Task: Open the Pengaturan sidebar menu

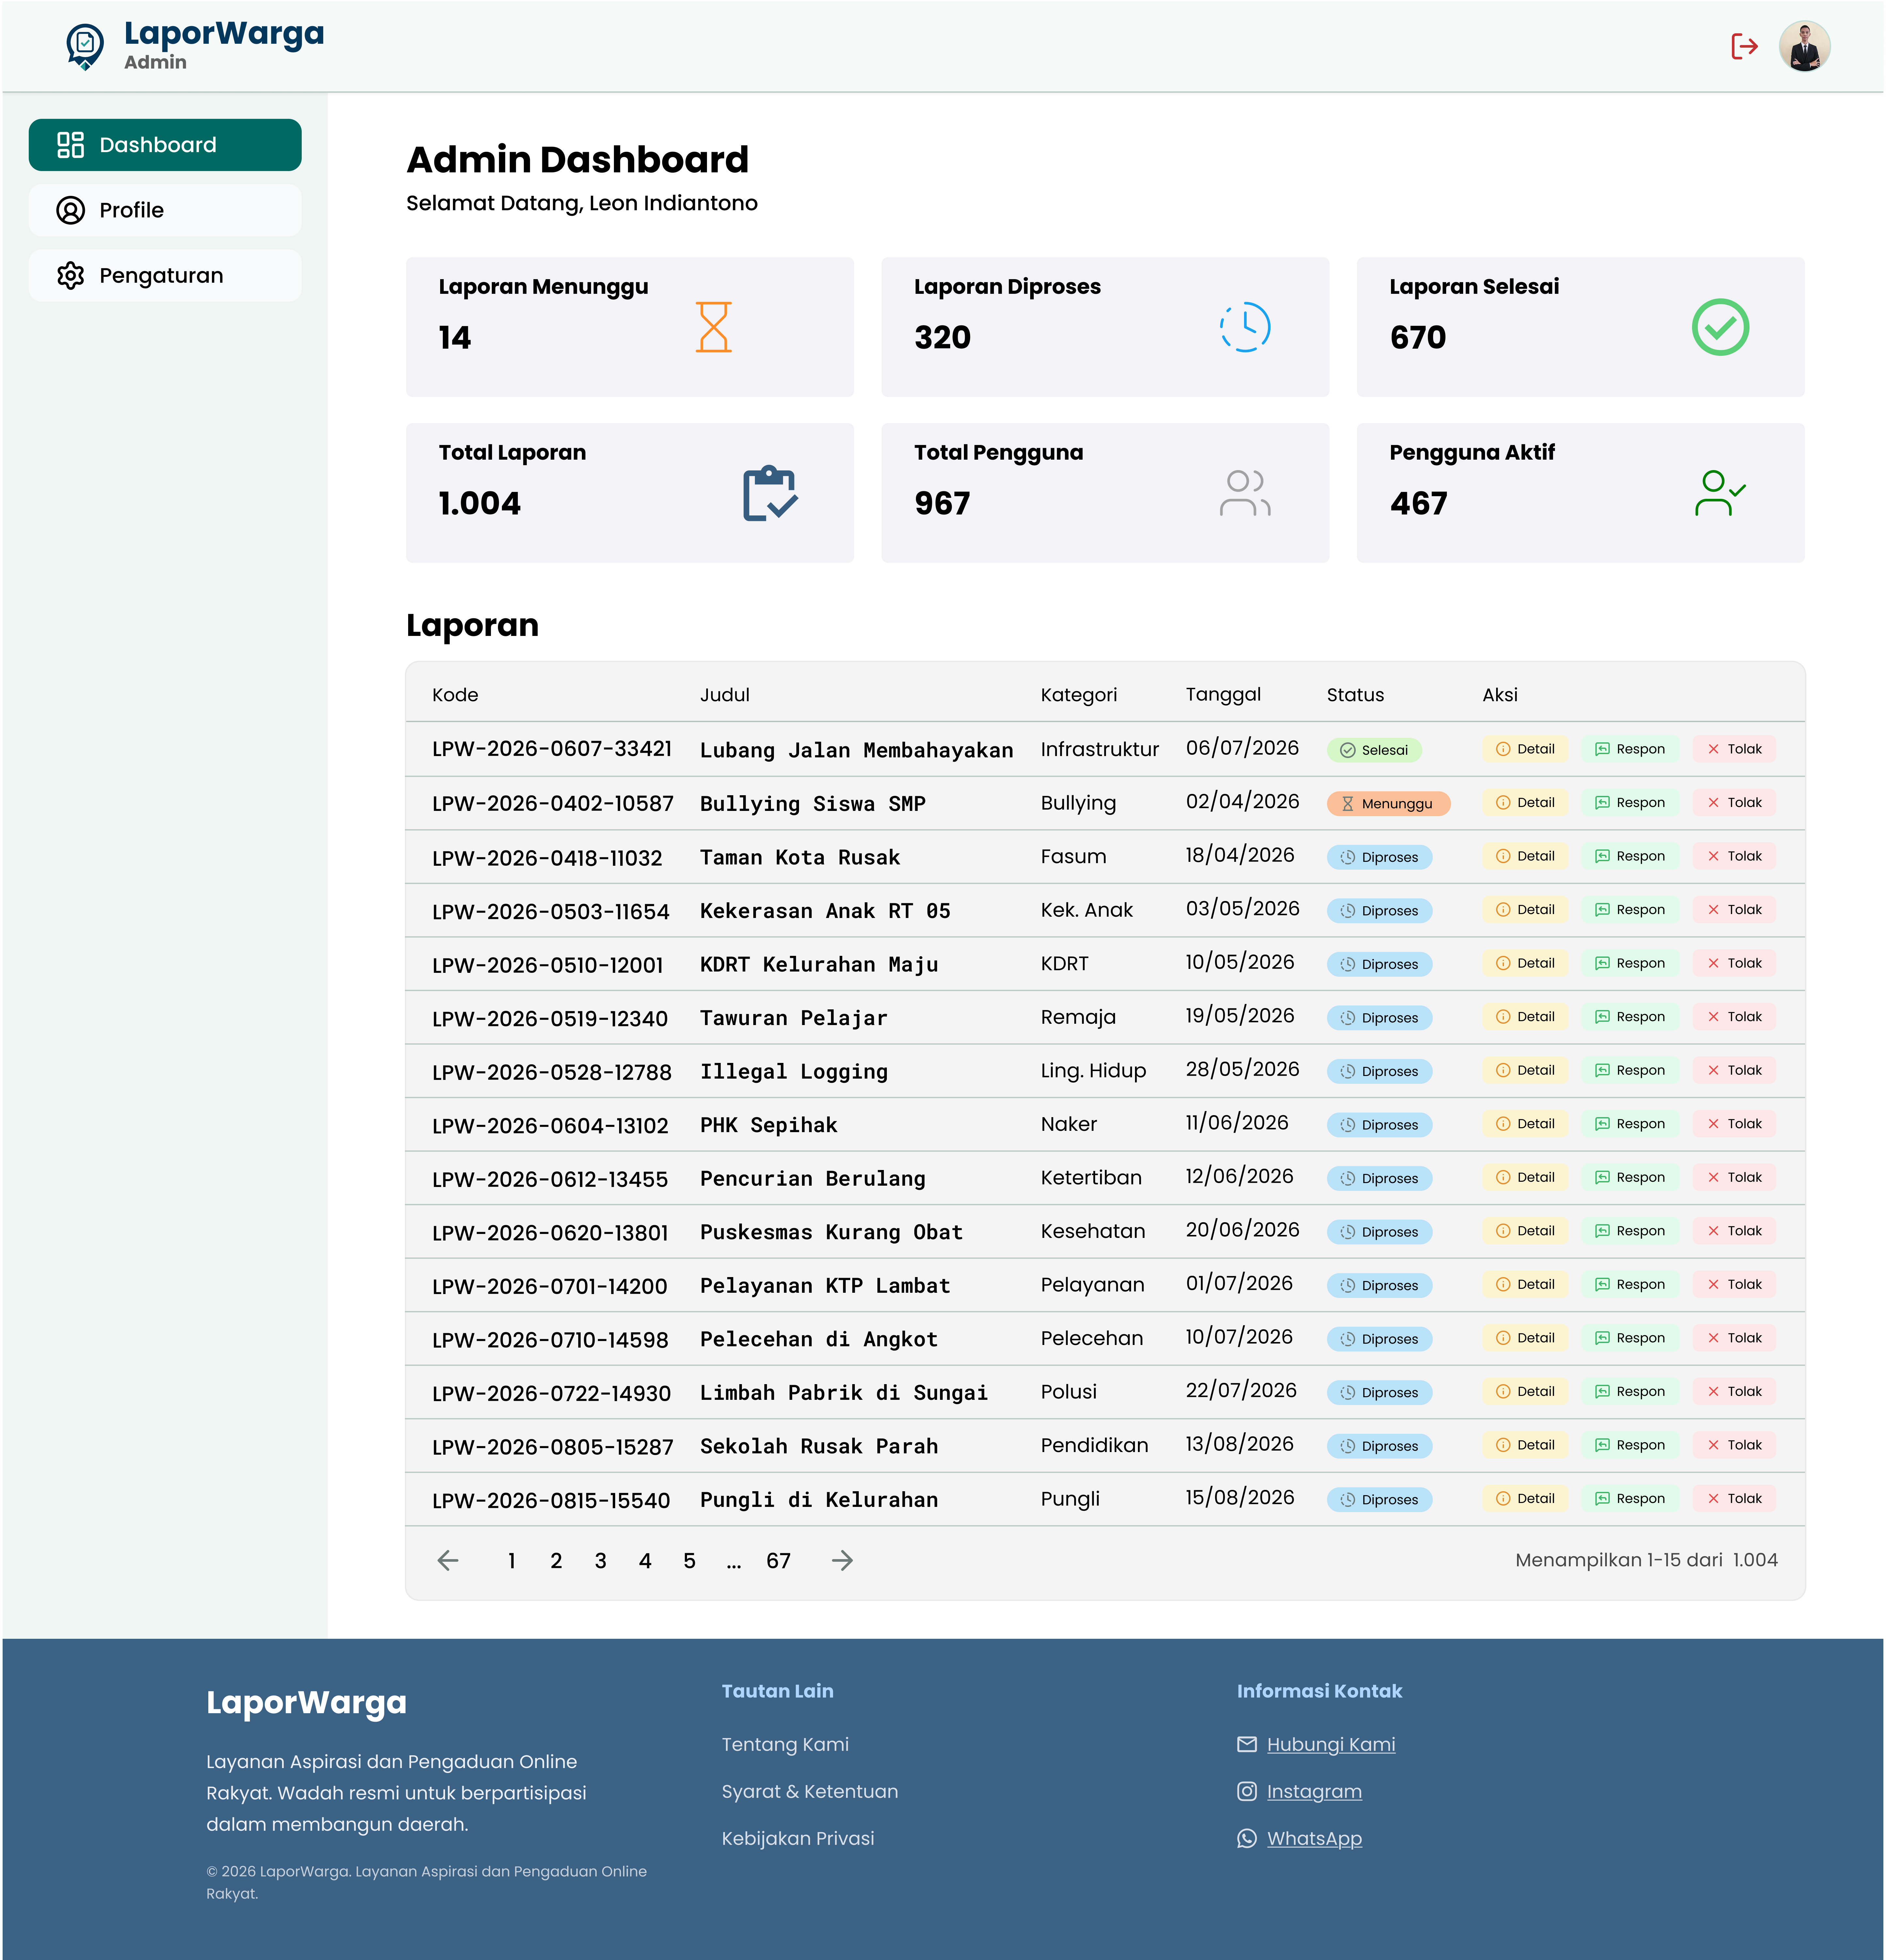Action: [165, 275]
